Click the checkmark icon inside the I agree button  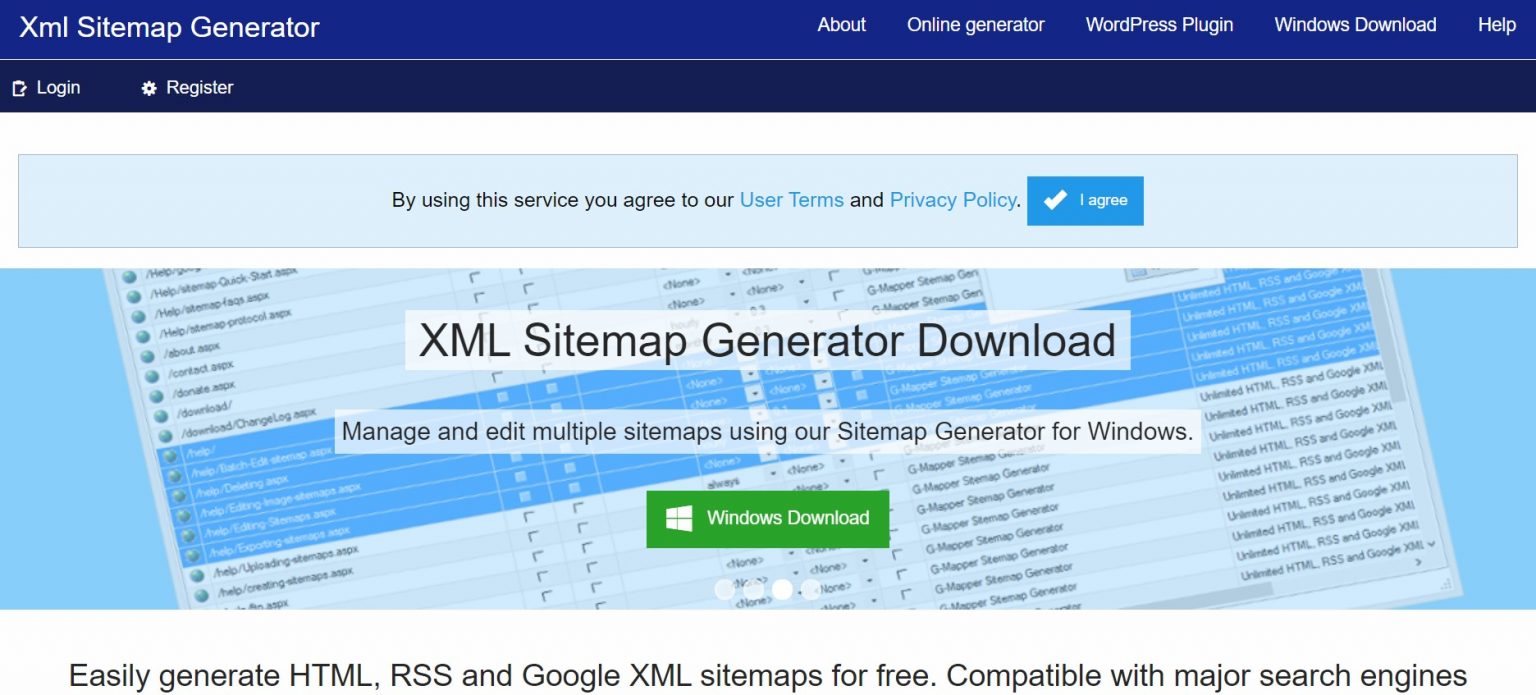[1056, 199]
